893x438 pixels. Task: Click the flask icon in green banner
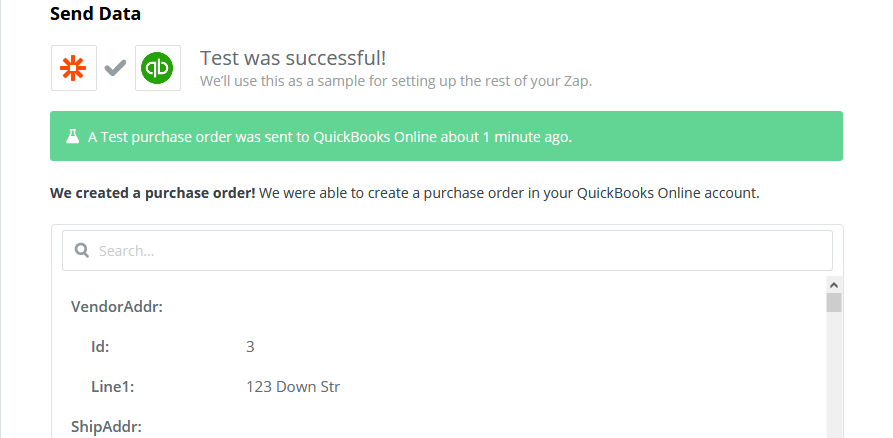[x=72, y=136]
